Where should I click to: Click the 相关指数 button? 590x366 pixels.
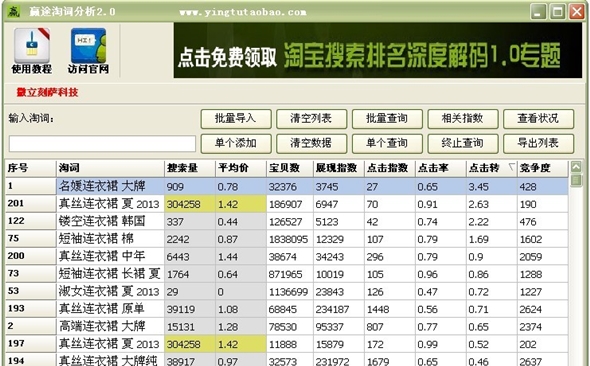click(463, 119)
